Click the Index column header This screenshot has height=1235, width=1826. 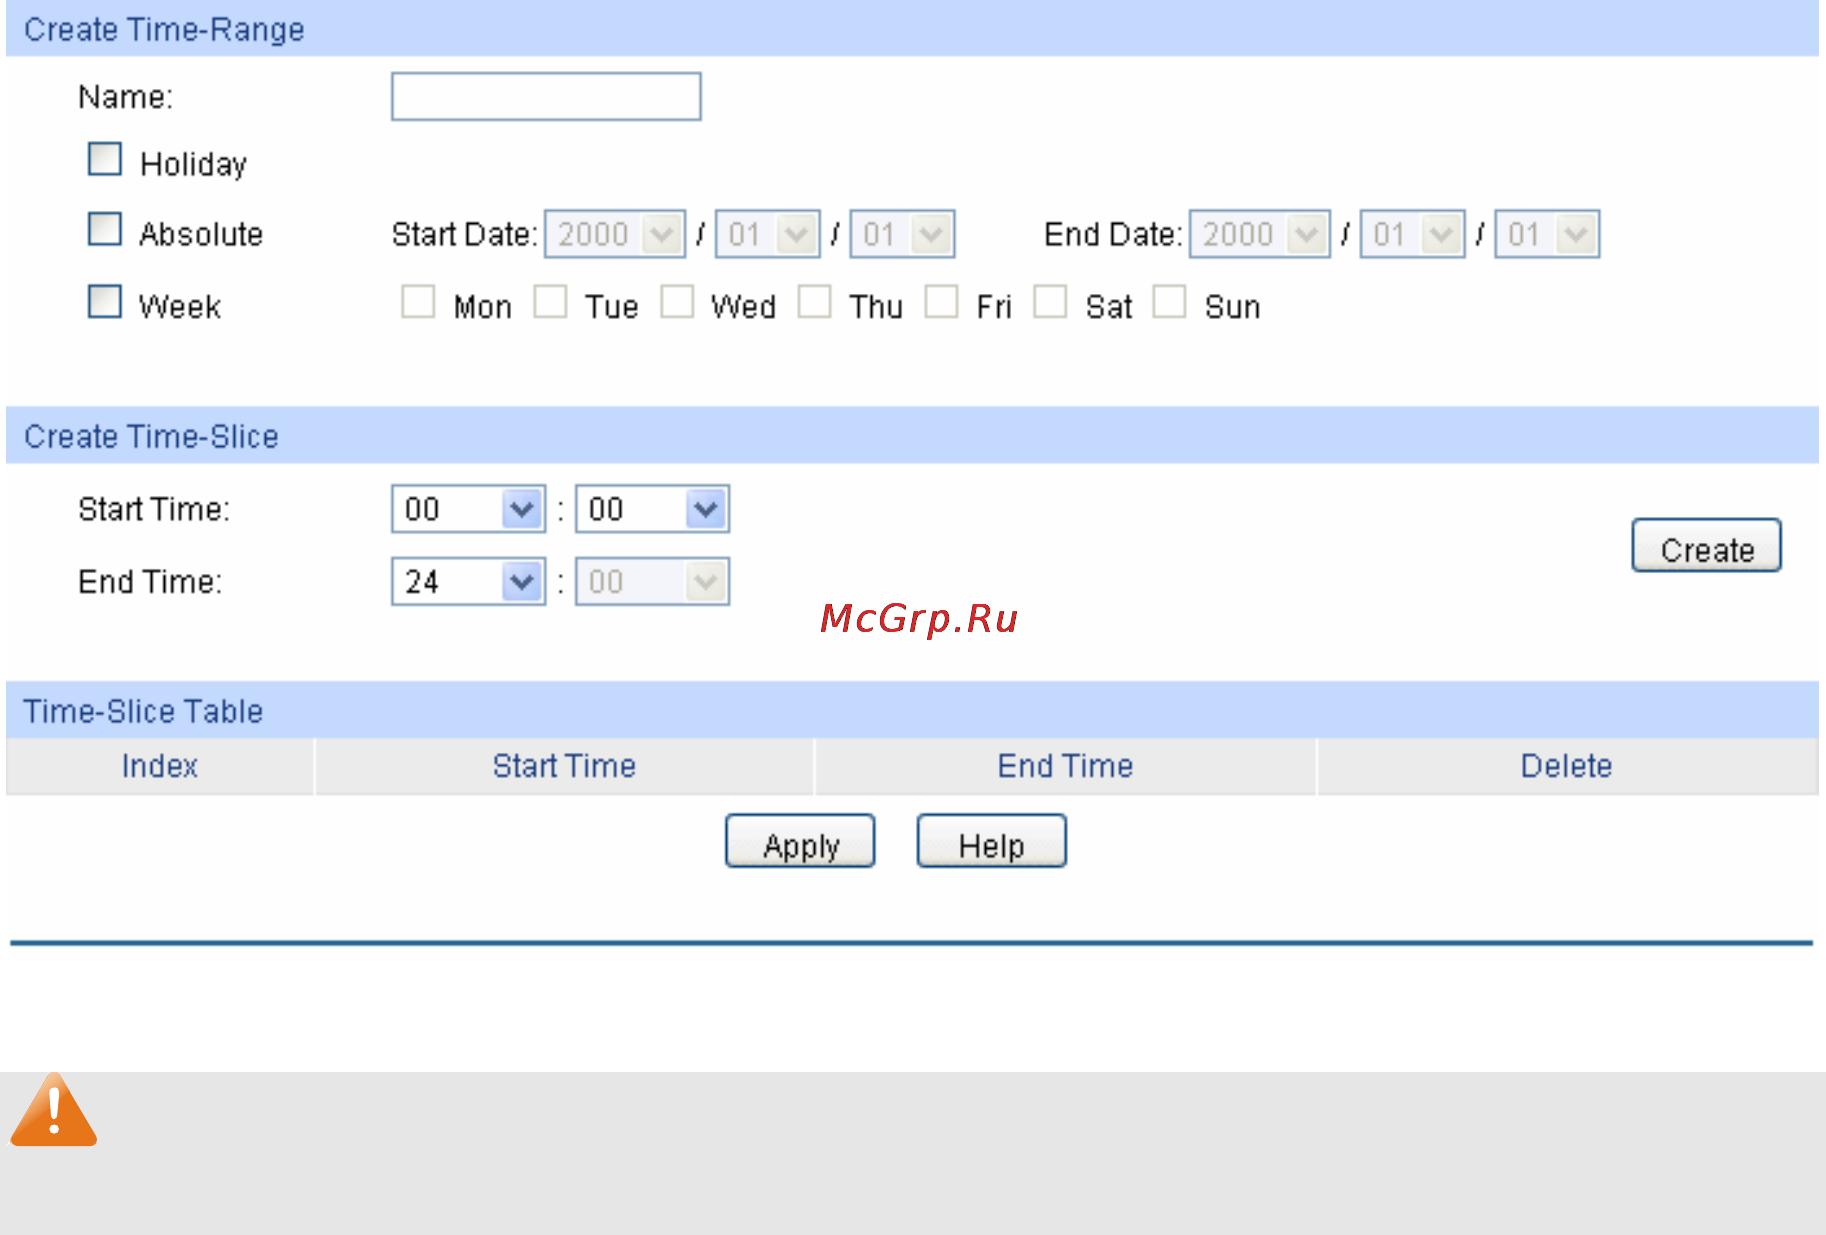tap(160, 766)
